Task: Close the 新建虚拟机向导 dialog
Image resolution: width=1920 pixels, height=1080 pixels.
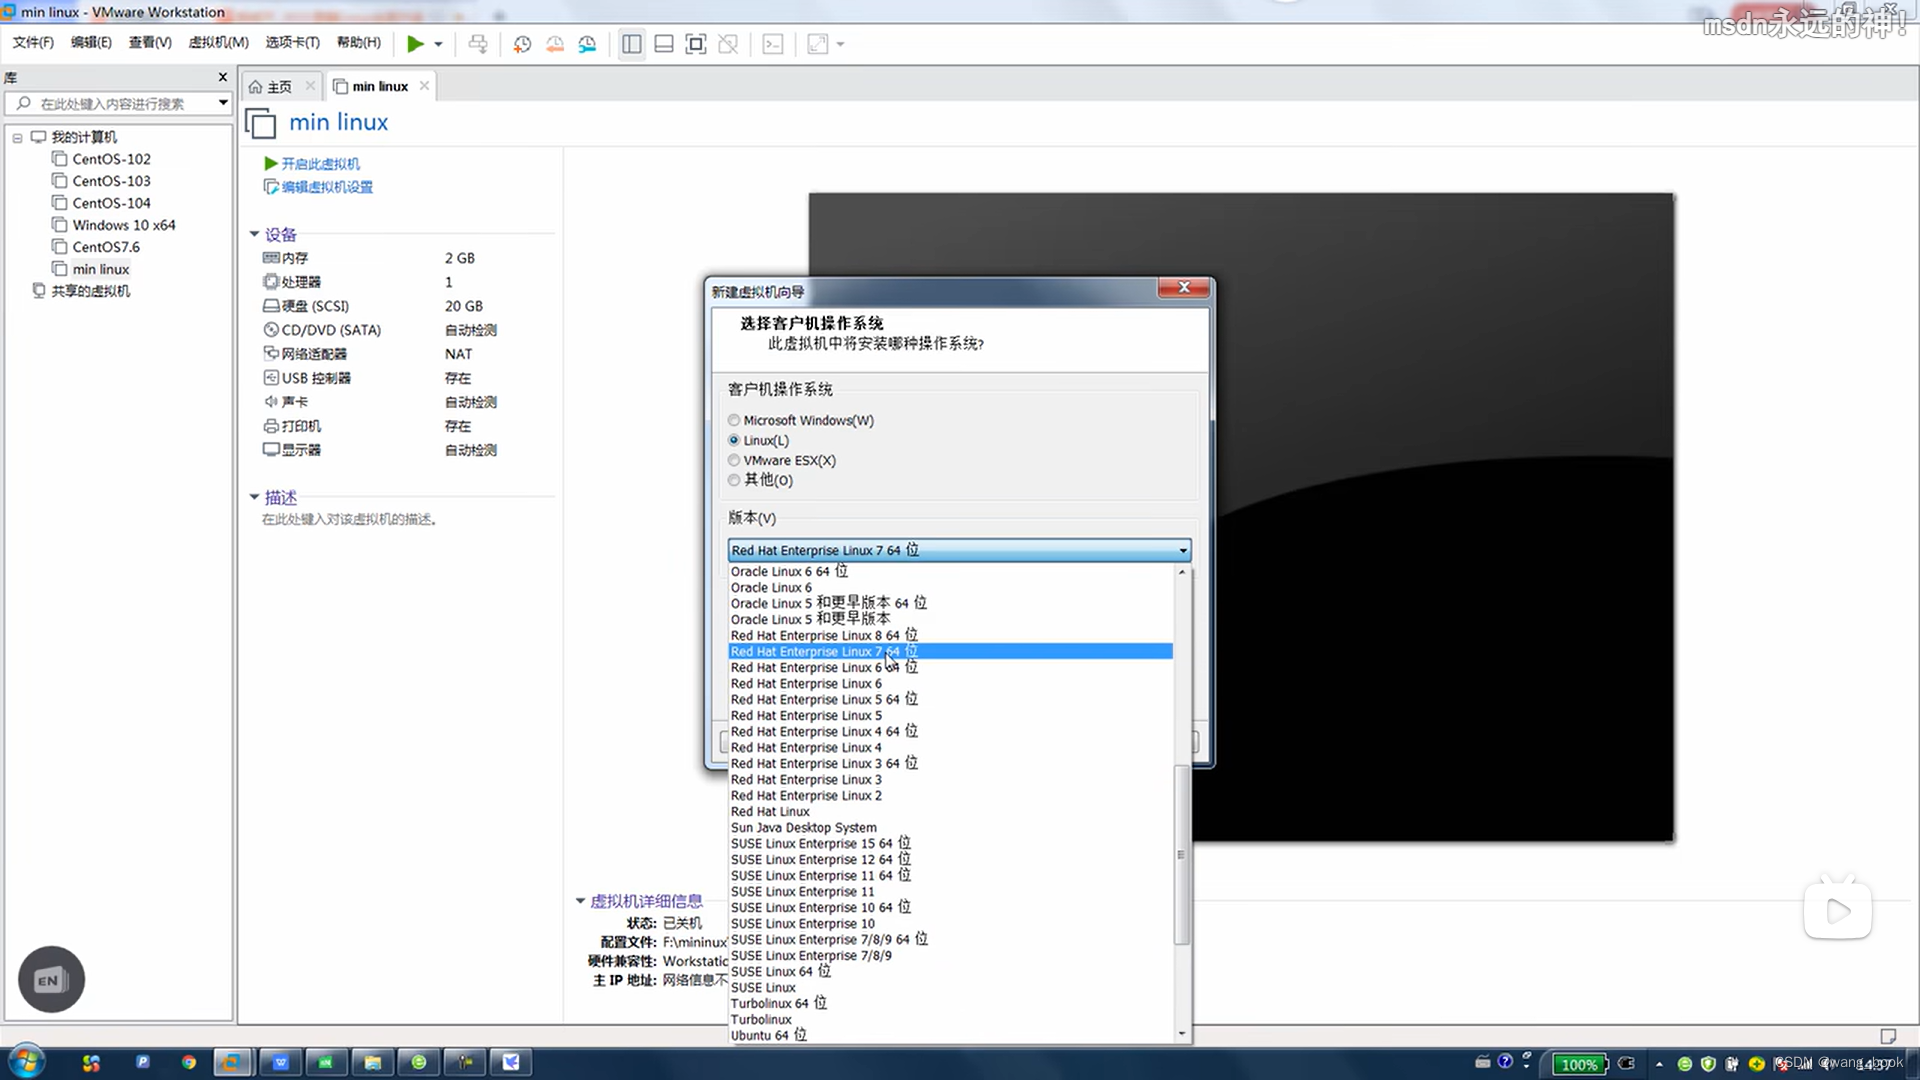Action: coord(1184,288)
